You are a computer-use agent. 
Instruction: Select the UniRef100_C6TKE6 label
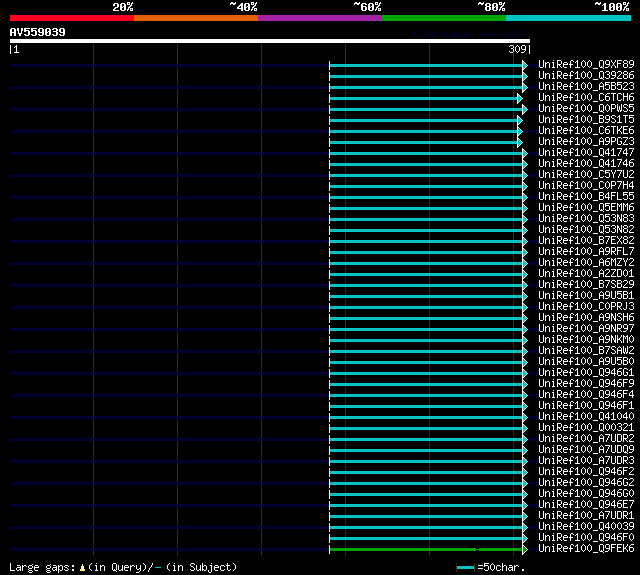[586, 131]
